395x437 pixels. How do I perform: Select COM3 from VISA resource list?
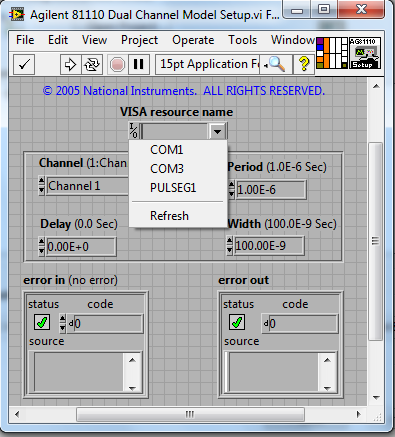point(178,169)
